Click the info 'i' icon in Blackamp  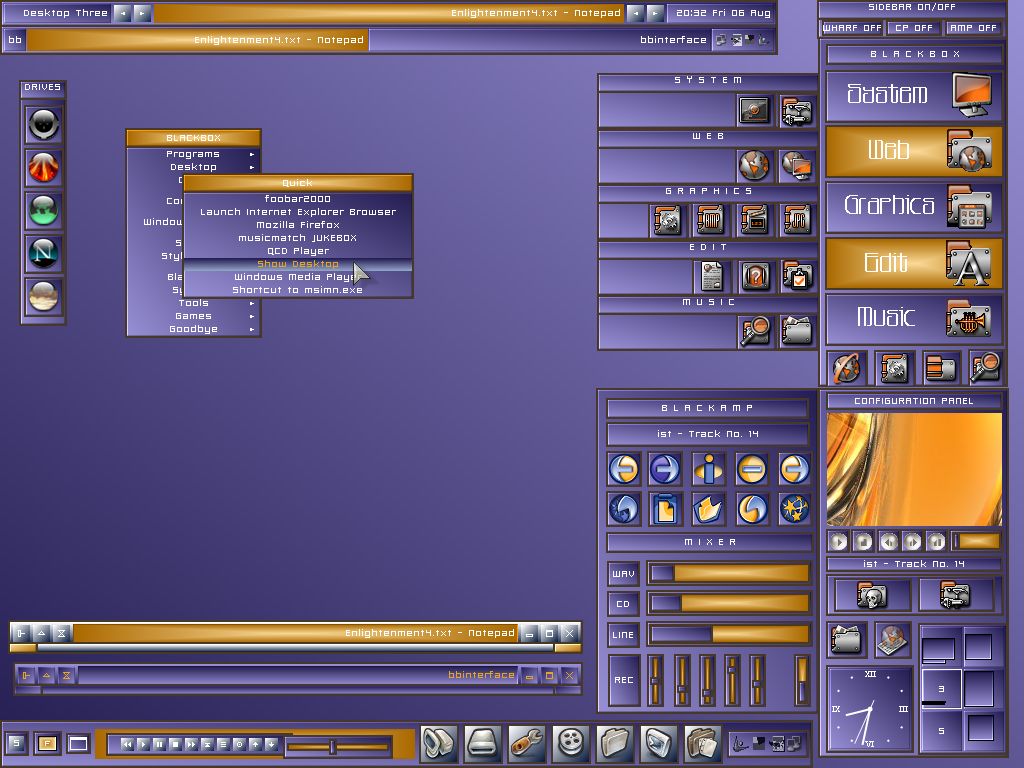coord(709,469)
